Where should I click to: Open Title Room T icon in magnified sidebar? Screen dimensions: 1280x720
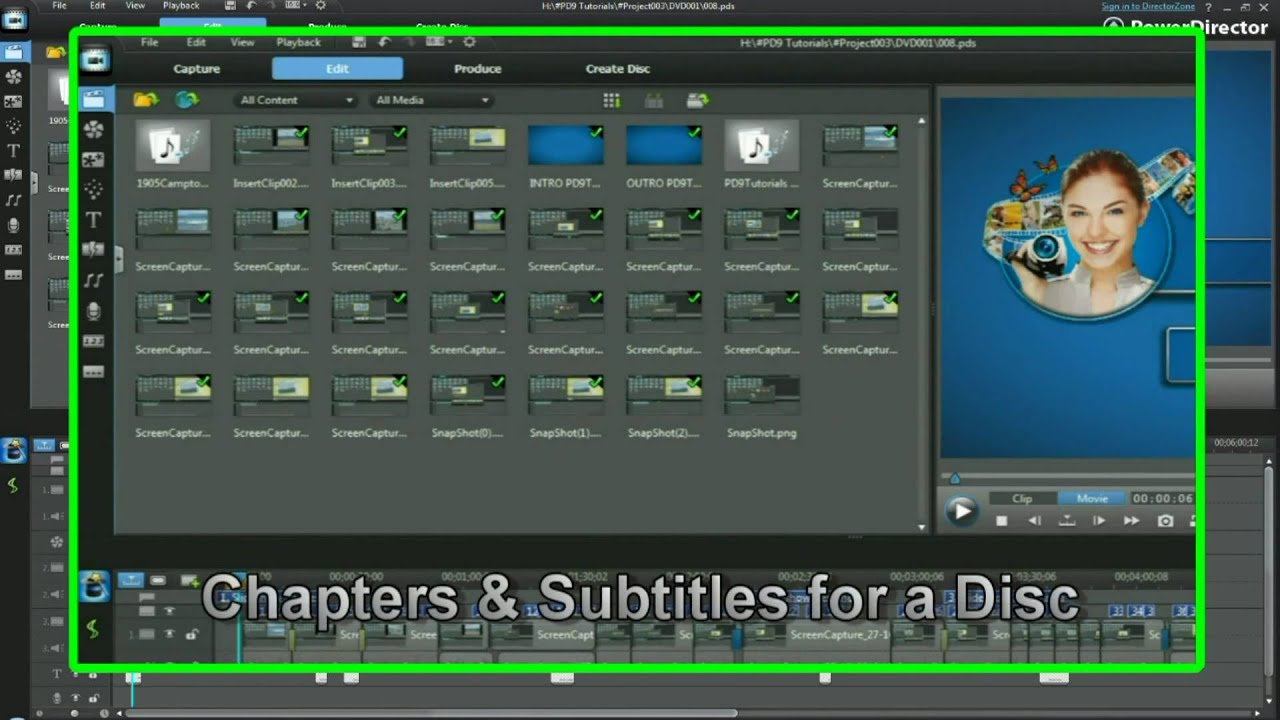(93, 219)
